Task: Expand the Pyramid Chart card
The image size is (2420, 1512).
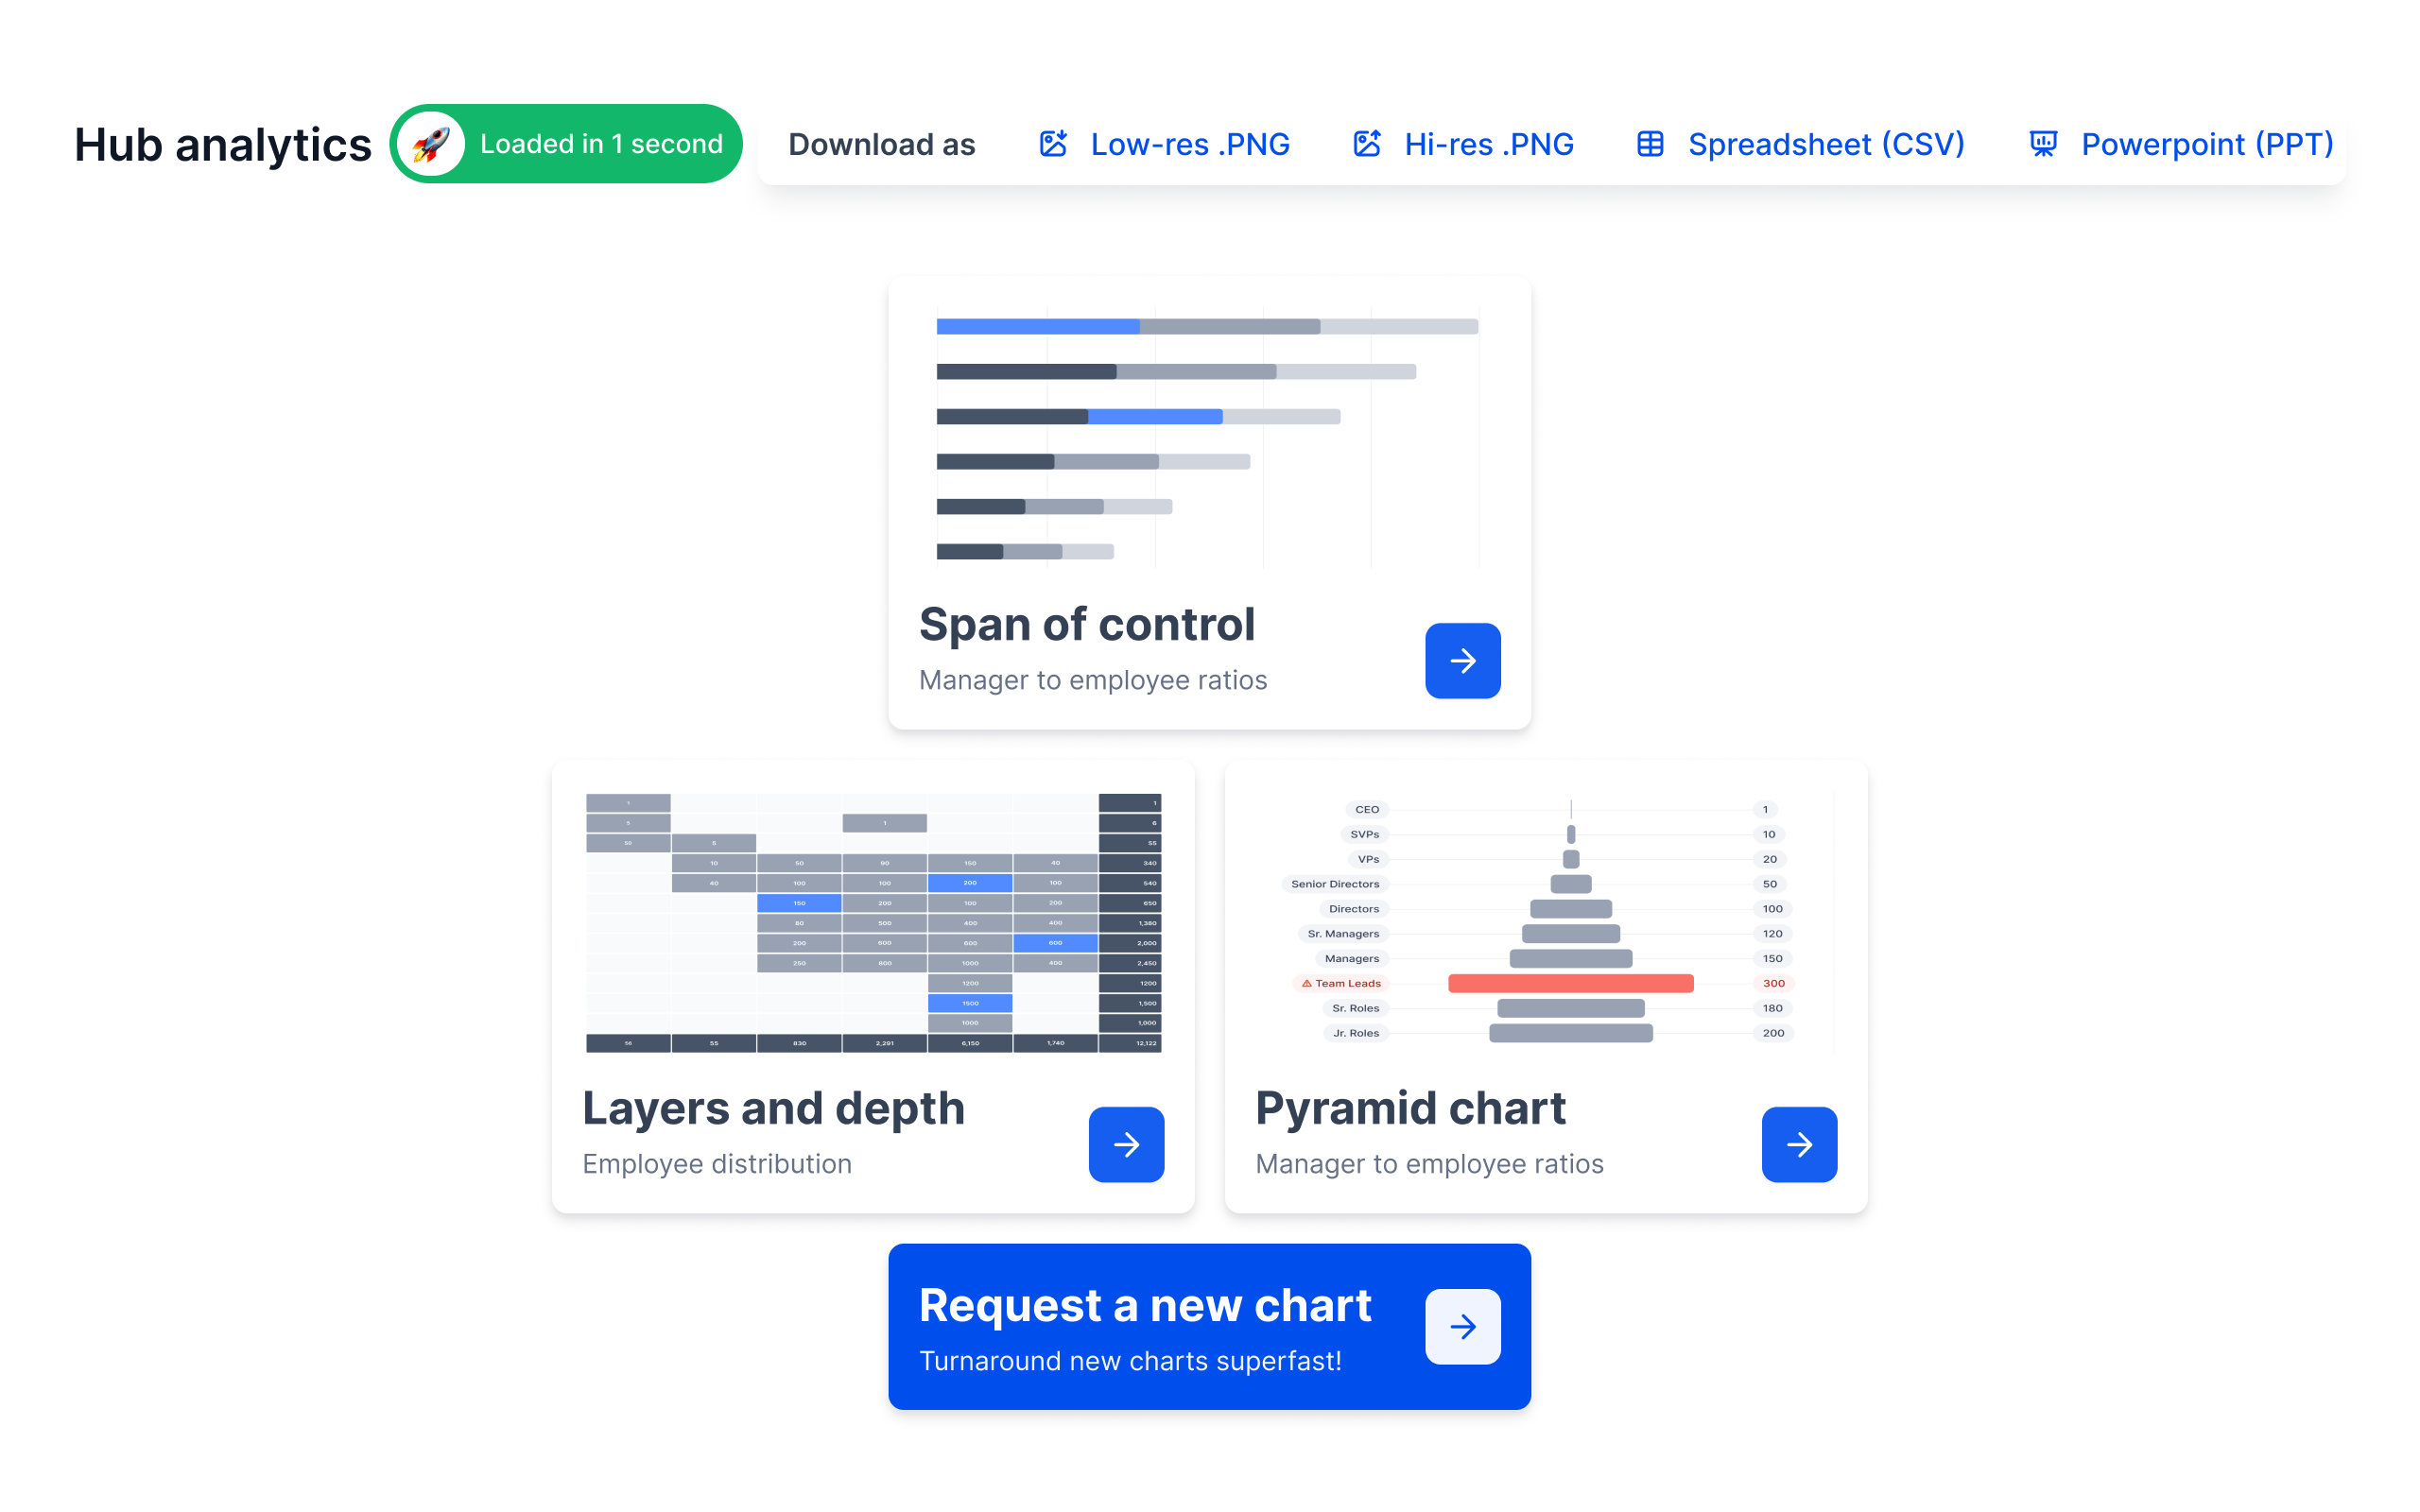Action: [1800, 1143]
